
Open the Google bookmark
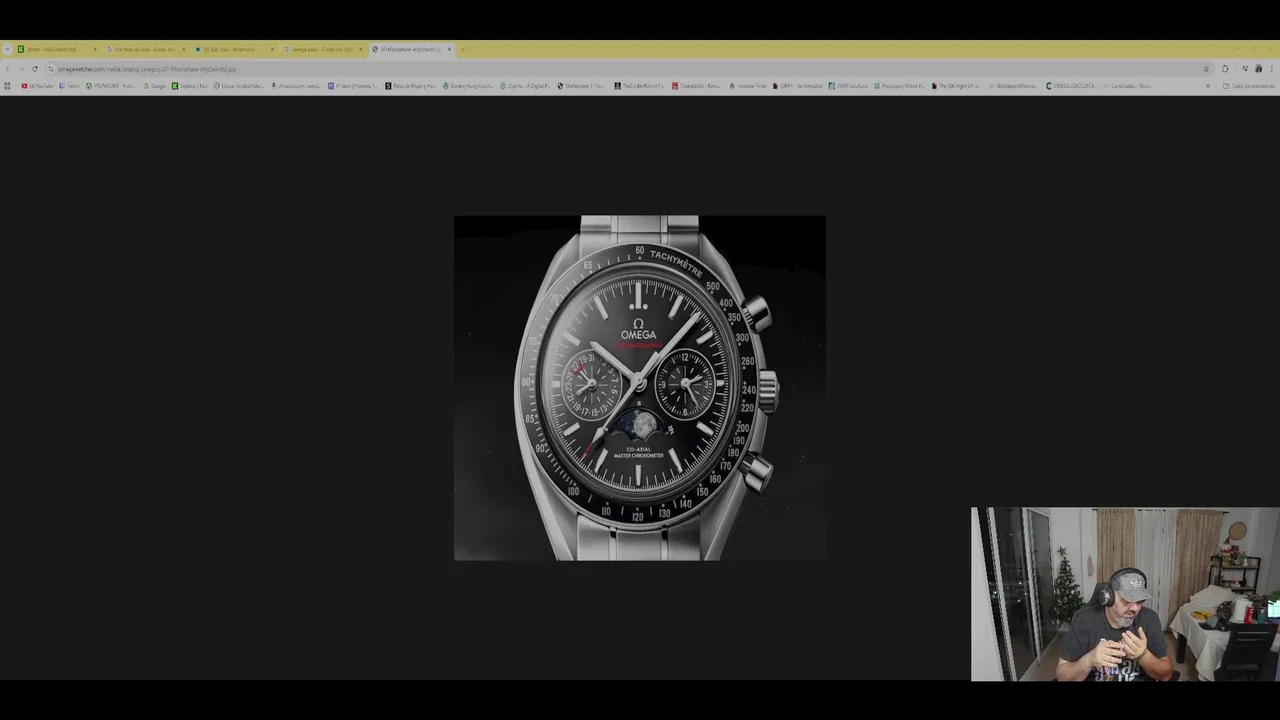(154, 86)
